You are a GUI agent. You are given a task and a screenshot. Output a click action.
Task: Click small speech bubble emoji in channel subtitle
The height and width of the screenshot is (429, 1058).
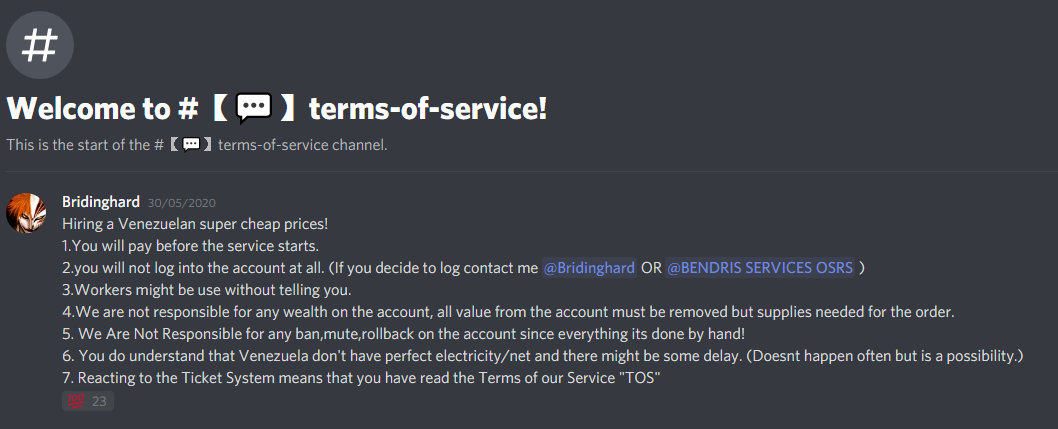point(192,144)
